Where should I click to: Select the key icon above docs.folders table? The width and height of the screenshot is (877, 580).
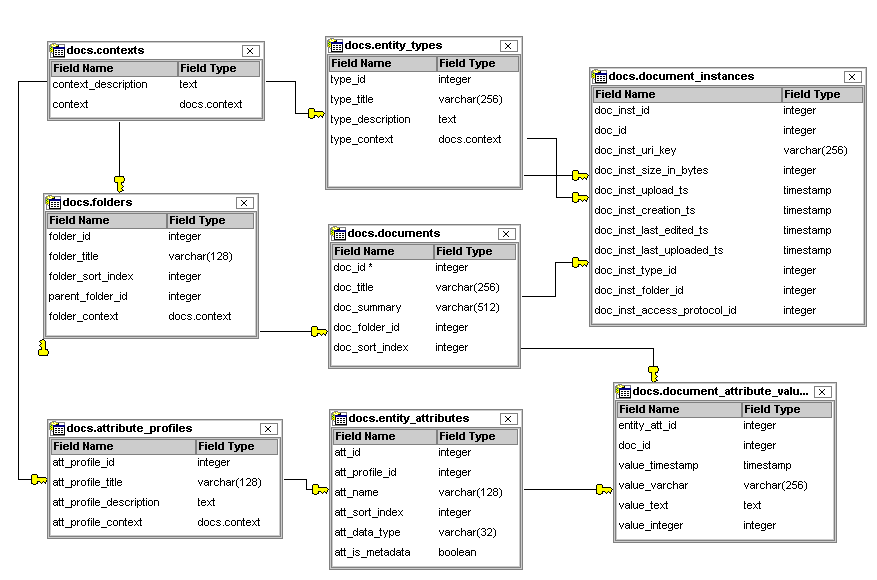(x=119, y=183)
